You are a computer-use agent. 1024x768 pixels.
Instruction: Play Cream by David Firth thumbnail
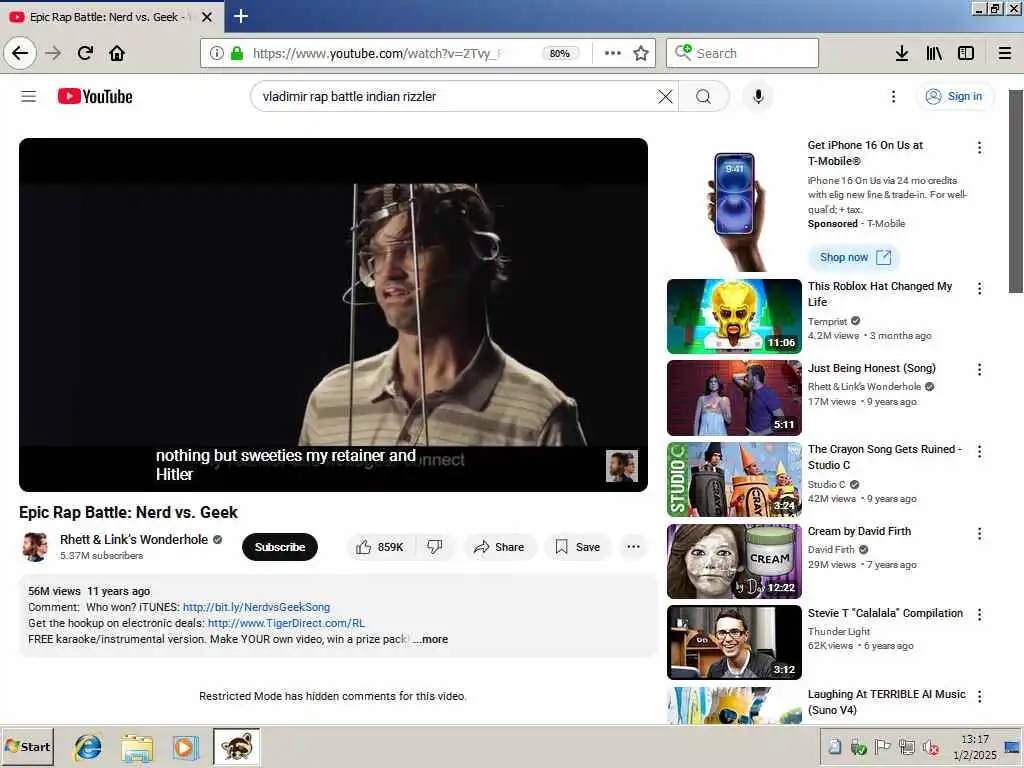tap(734, 561)
